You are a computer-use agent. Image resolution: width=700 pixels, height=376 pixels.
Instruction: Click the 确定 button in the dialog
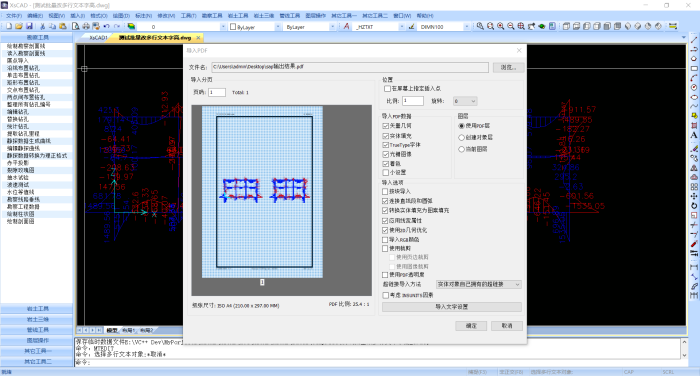click(x=471, y=326)
